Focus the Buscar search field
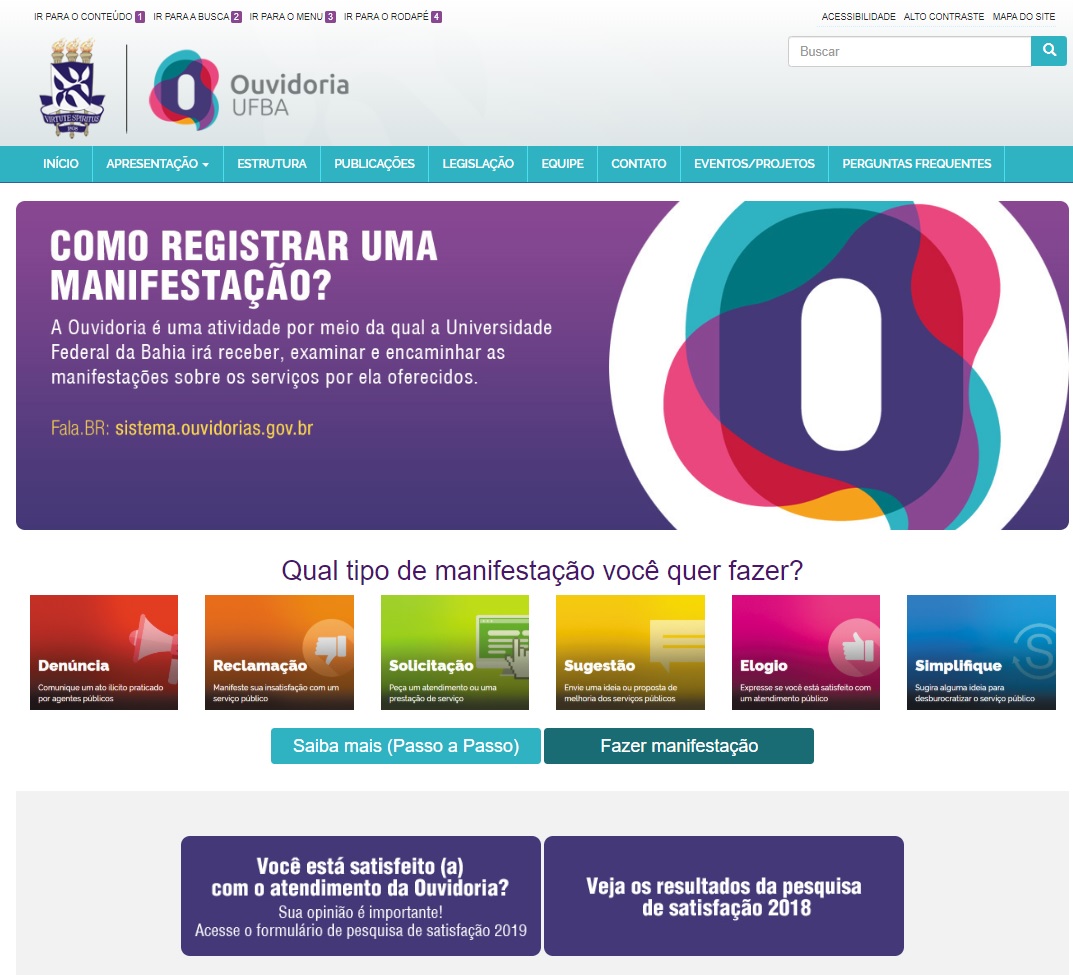This screenshot has height=975, width=1073. [x=908, y=51]
